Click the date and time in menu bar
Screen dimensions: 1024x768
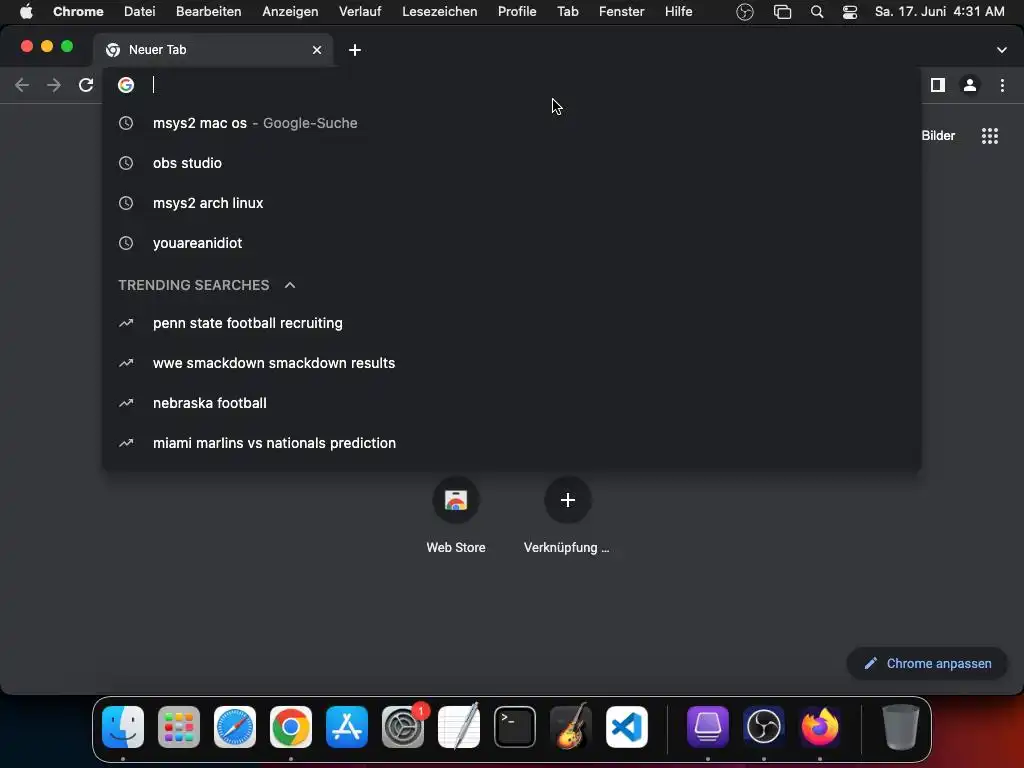[x=939, y=11]
